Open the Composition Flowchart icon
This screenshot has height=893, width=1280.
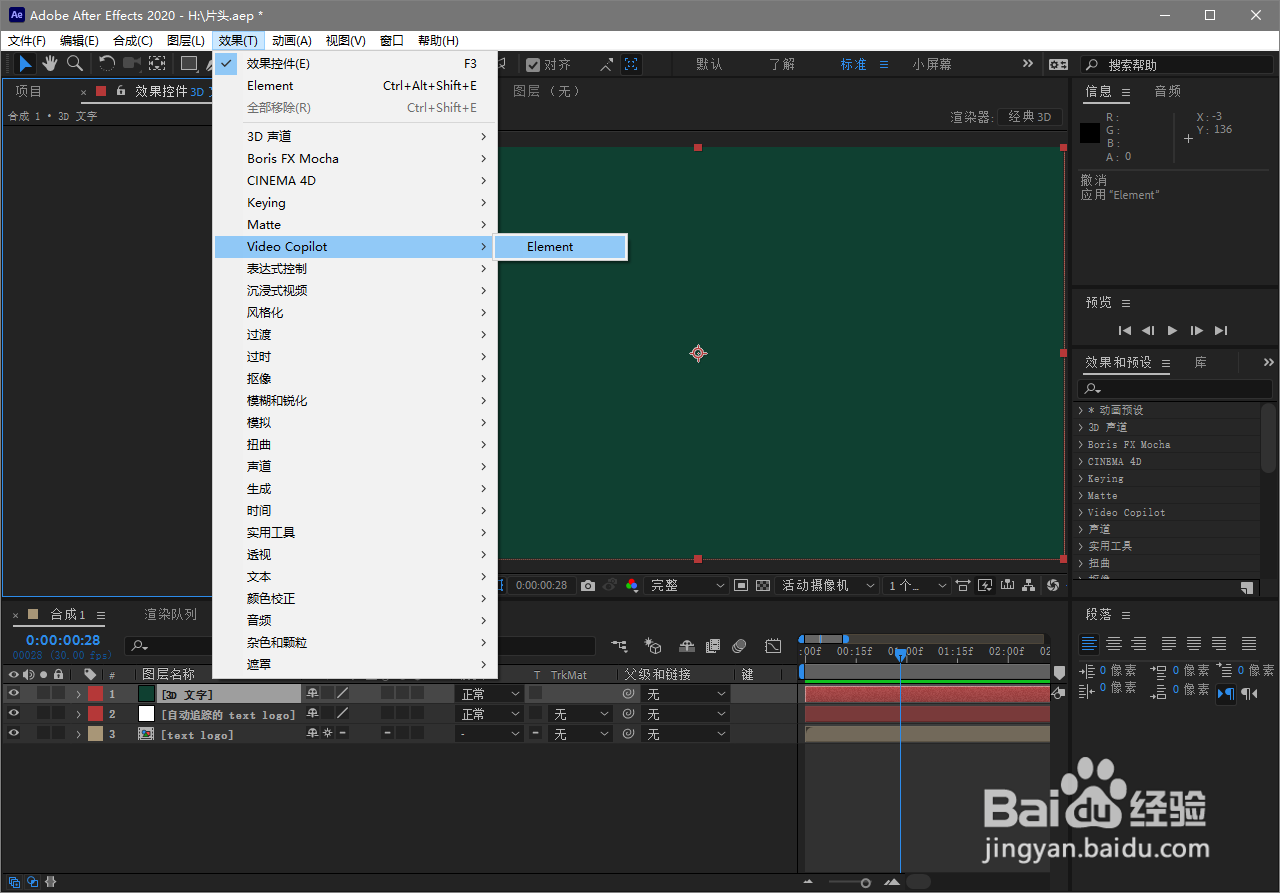pyautogui.click(x=1029, y=585)
